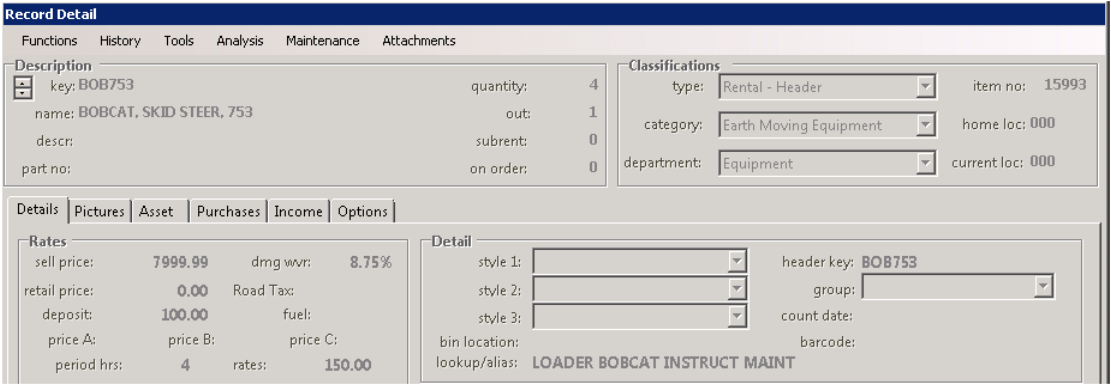Viewport: 1111px width, 385px height.
Task: Click the subrent value 0
Action: coord(594,140)
